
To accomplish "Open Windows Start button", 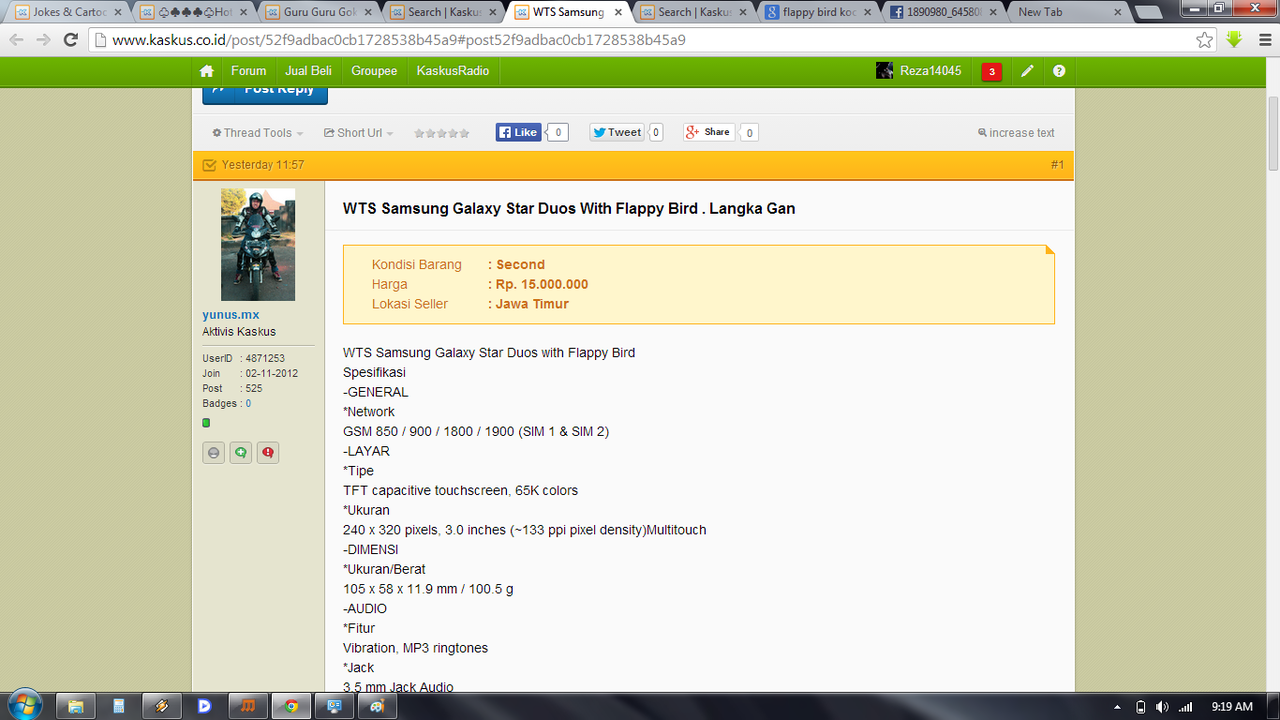I will click(x=24, y=705).
